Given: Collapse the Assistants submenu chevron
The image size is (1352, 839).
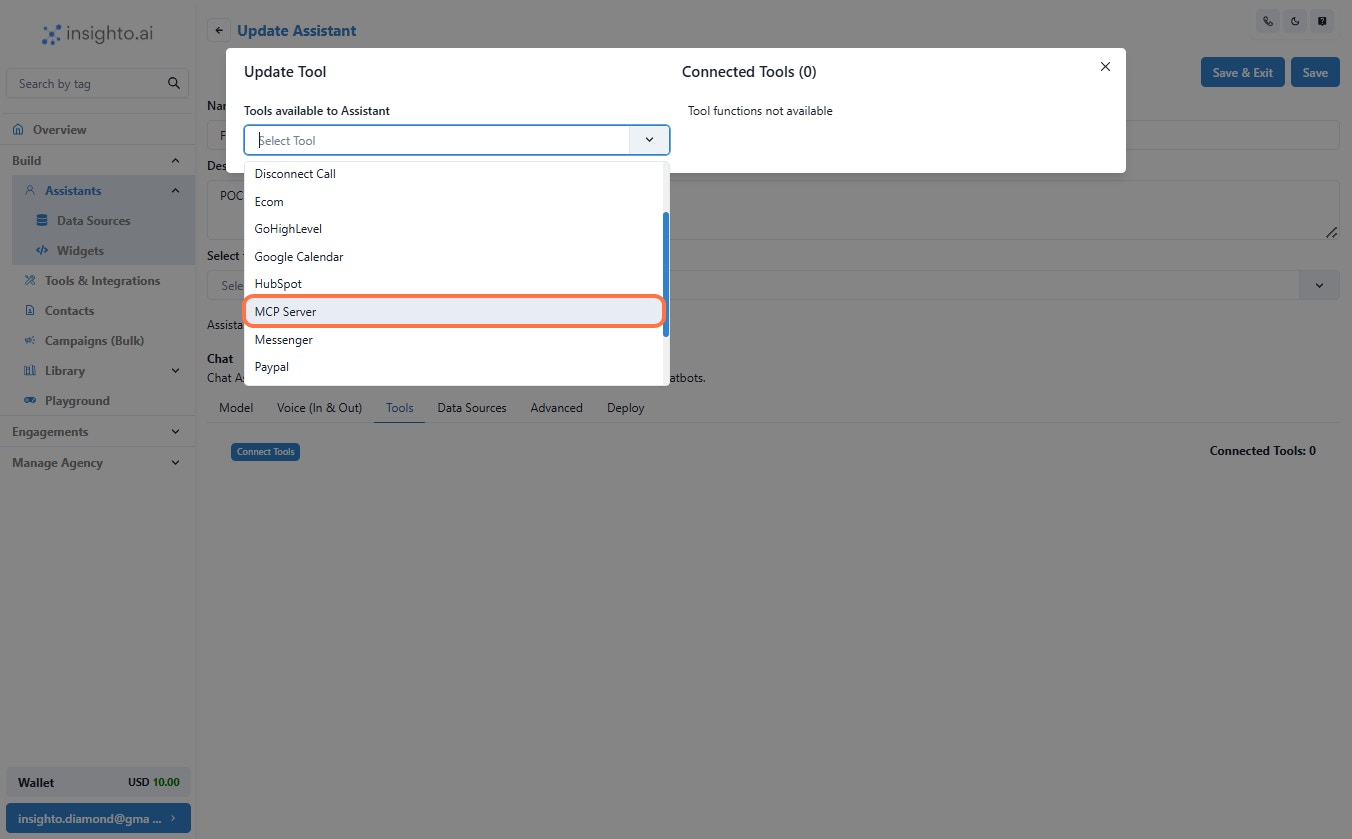Looking at the screenshot, I should pyautogui.click(x=175, y=190).
